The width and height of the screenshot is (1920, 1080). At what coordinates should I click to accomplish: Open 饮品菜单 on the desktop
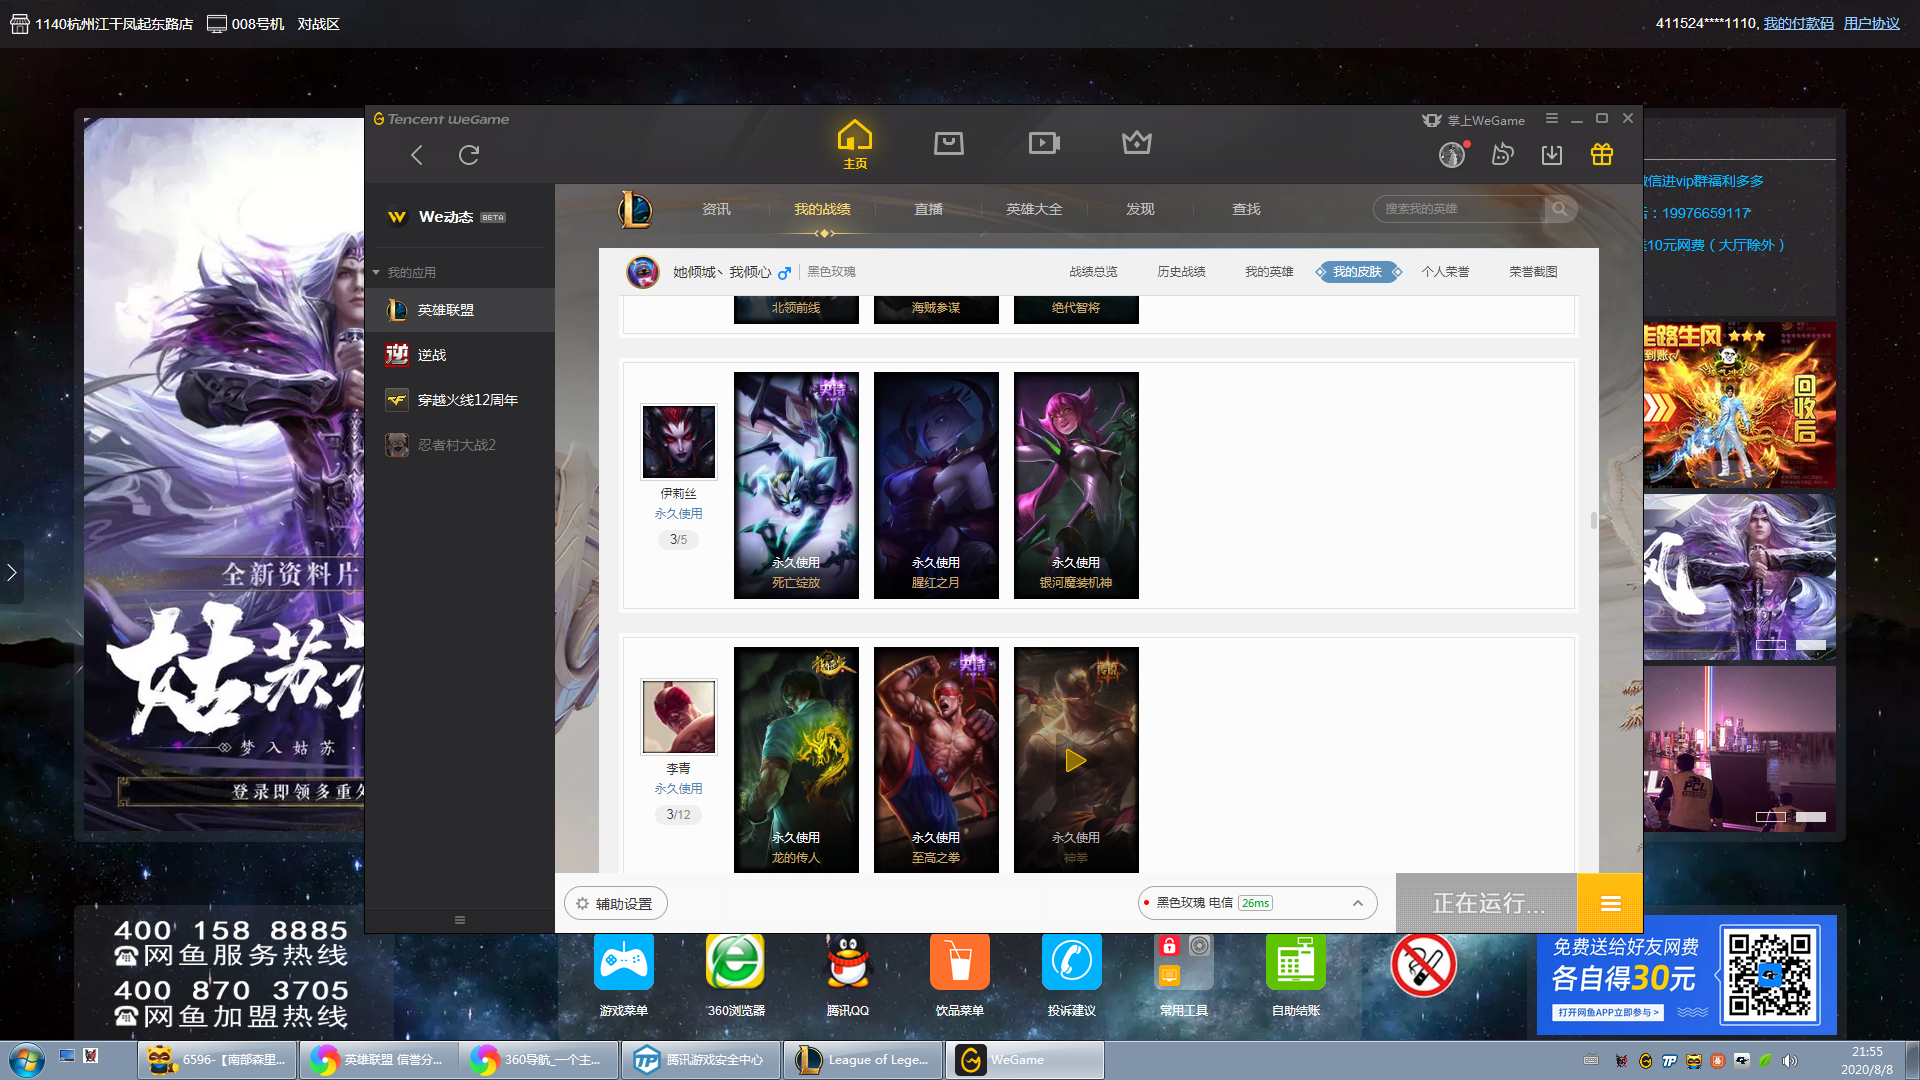tap(960, 975)
